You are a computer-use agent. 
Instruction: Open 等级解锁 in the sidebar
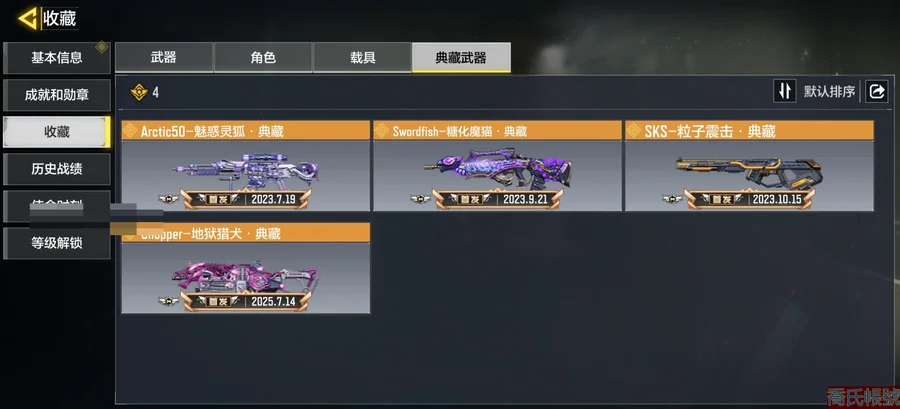click(56, 243)
